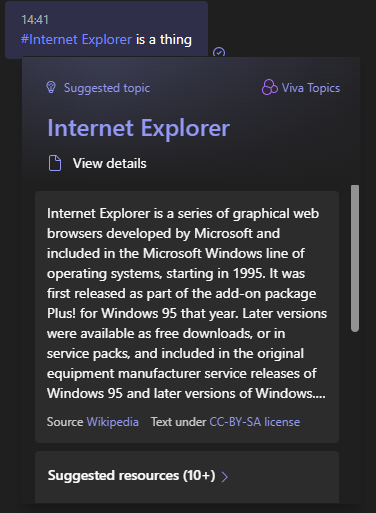Click the Viva Topics text label
376x513 pixels.
click(x=311, y=88)
